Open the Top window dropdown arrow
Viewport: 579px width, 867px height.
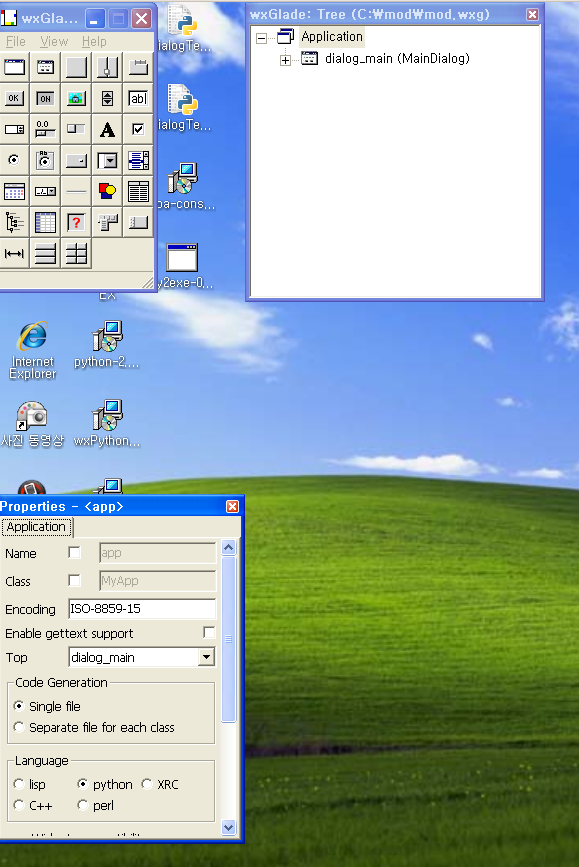206,657
